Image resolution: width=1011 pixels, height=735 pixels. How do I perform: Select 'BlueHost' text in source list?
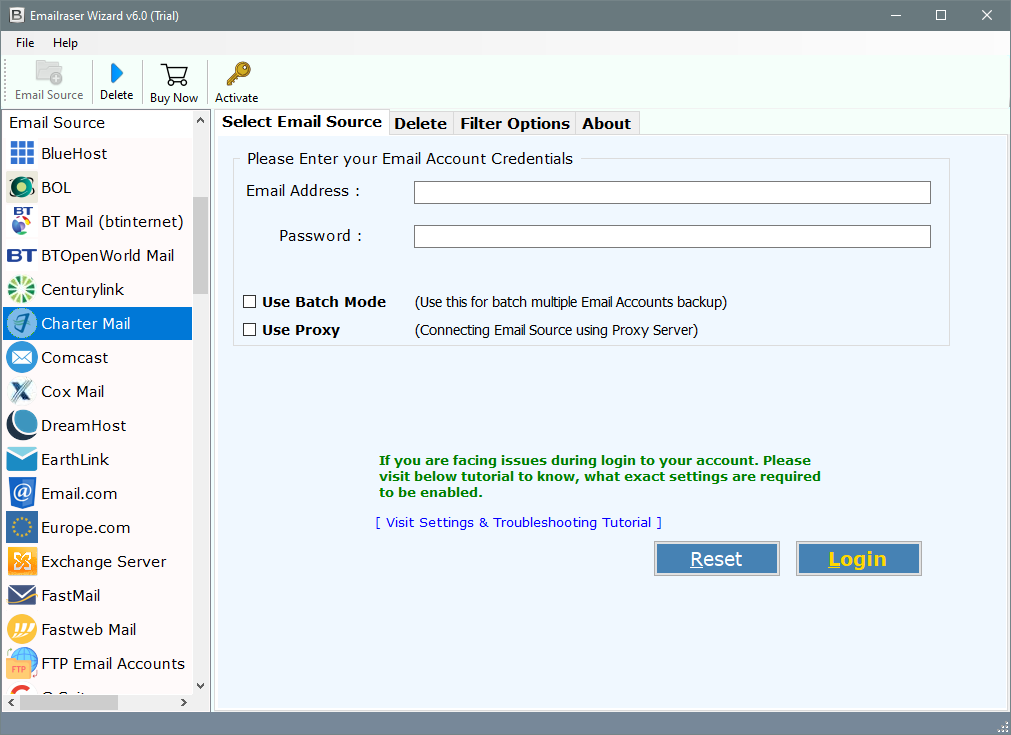(74, 153)
